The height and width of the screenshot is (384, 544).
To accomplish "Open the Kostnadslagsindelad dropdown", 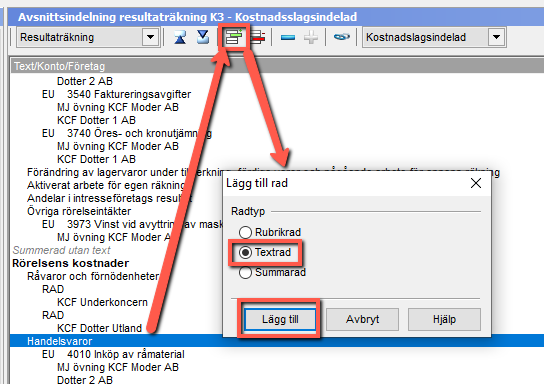I will pos(496,37).
